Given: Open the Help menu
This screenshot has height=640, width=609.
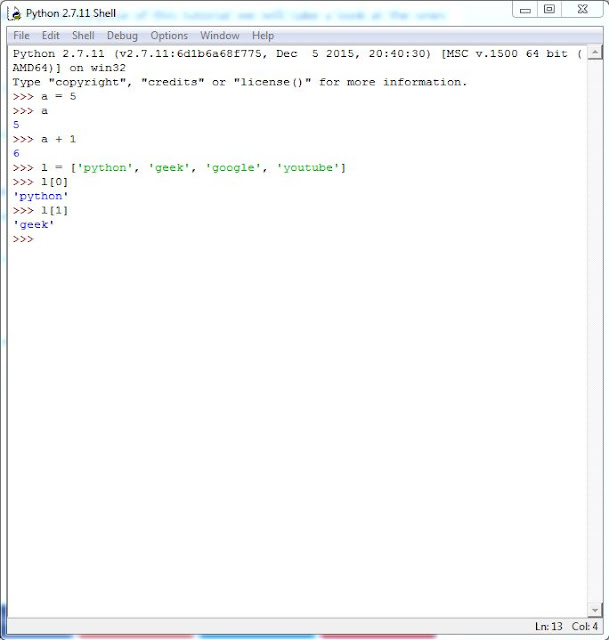Looking at the screenshot, I should pyautogui.click(x=263, y=36).
